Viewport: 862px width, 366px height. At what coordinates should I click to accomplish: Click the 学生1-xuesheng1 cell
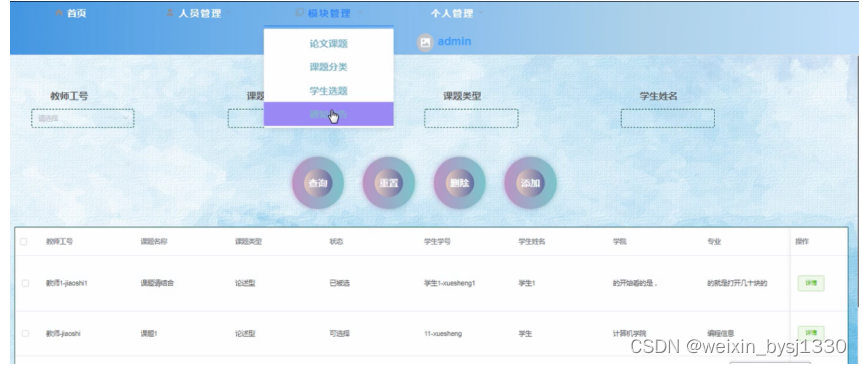tap(450, 284)
